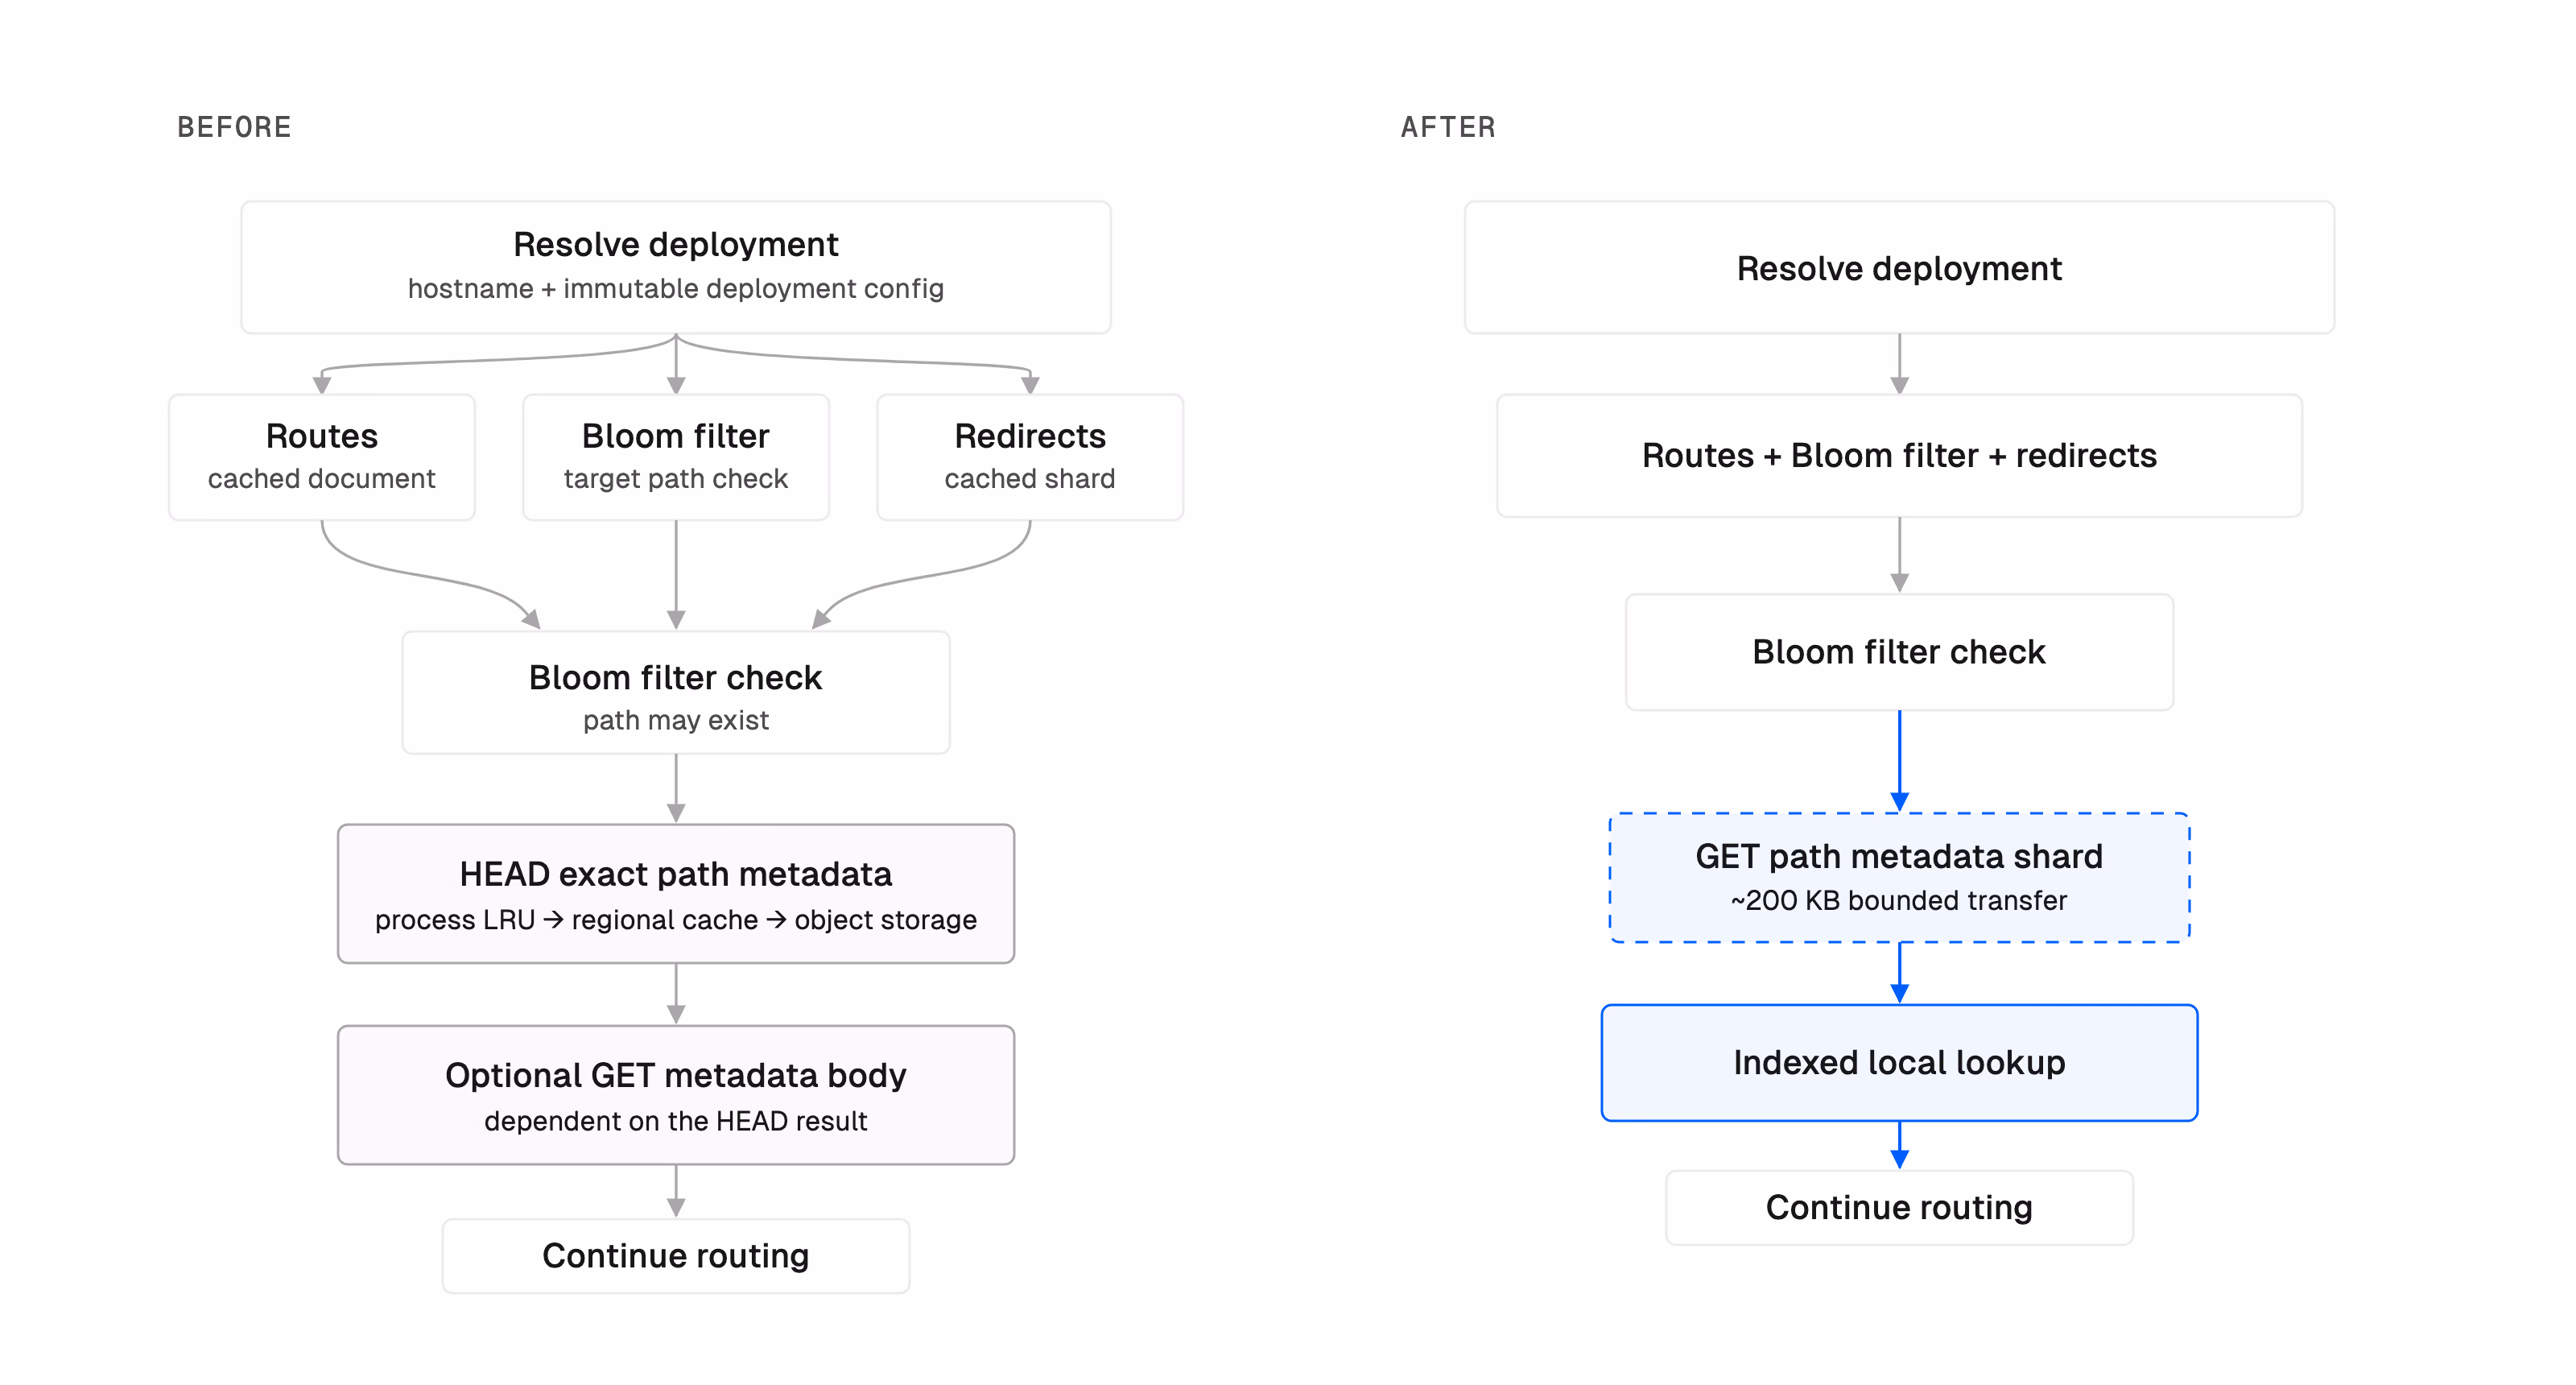Select the BEFORE heading label
Image resolution: width=2576 pixels, height=1385 pixels.
tap(234, 127)
